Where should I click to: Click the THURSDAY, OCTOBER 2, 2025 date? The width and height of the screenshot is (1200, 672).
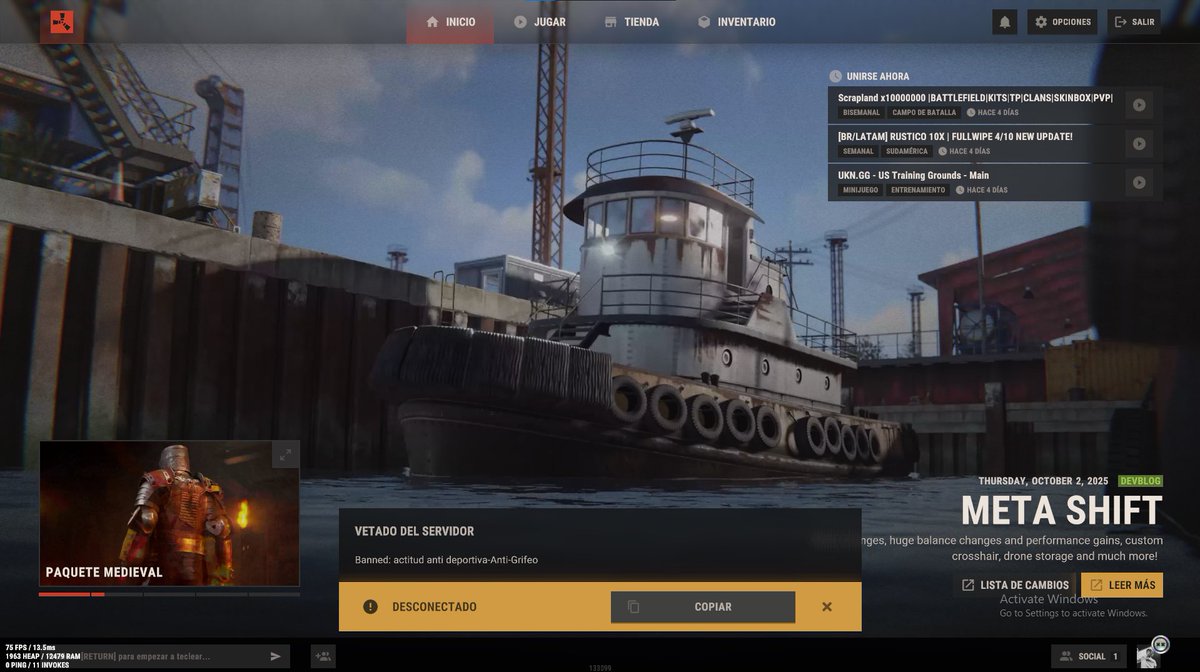(x=1045, y=481)
